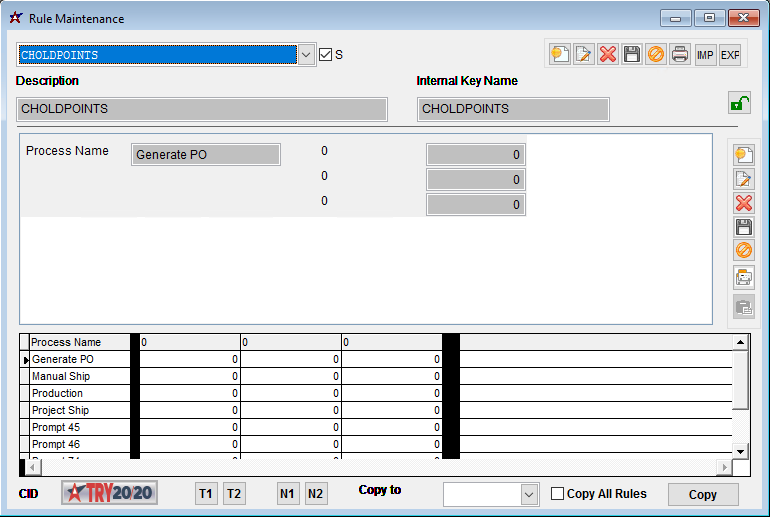Save rule with top toolbar floppy disk icon

632,54
